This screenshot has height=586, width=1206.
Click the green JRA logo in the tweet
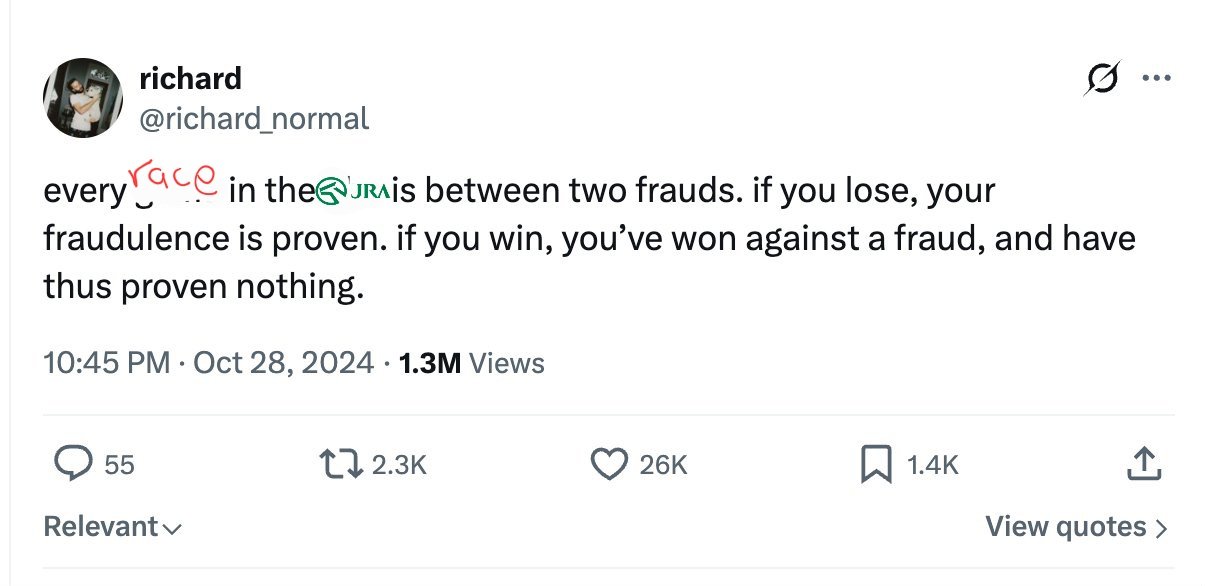point(353,190)
